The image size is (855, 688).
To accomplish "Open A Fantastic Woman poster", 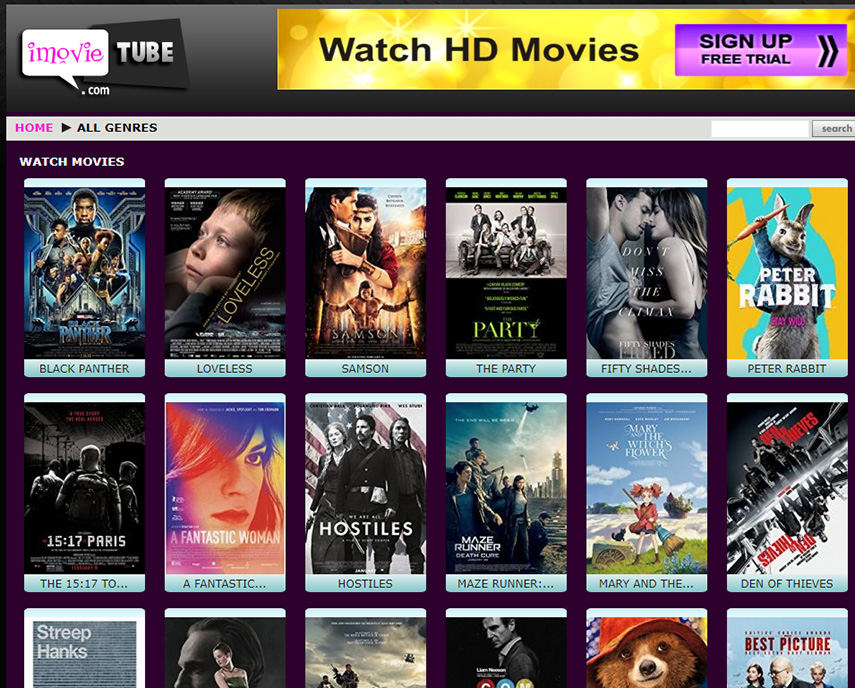I will [x=225, y=488].
